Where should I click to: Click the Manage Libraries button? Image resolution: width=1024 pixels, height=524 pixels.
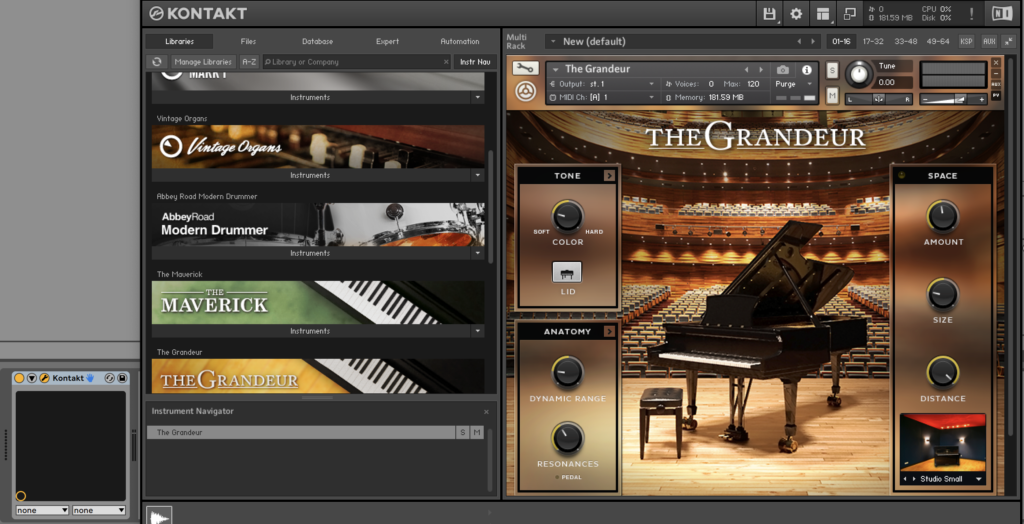(x=203, y=62)
